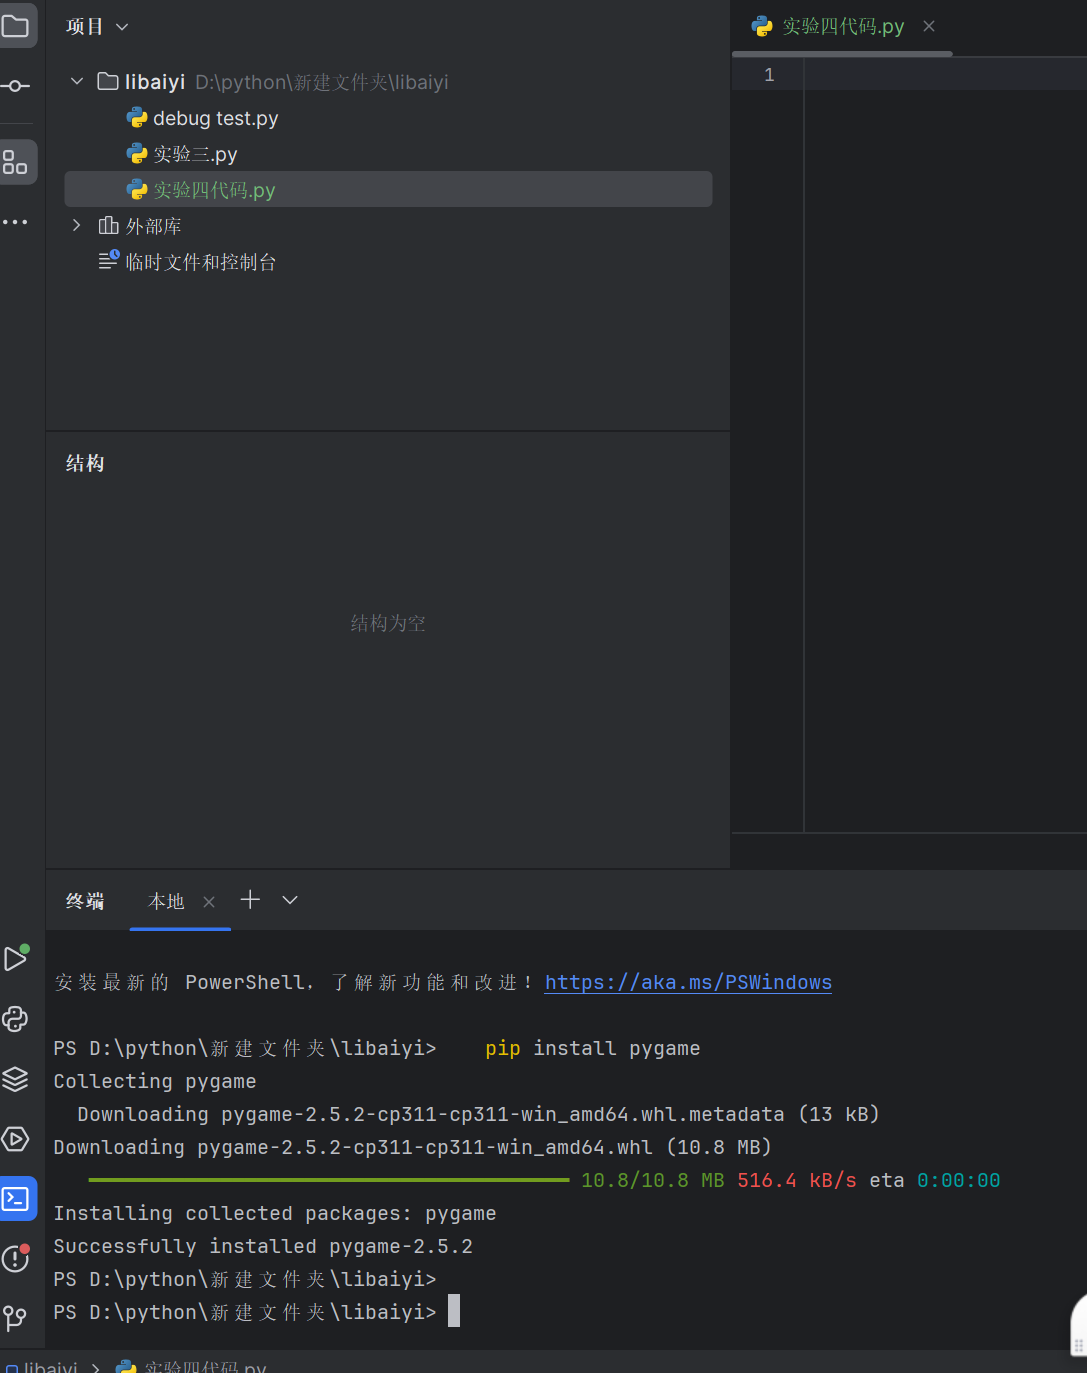This screenshot has height=1373, width=1087.
Task: Open terminal shell options dropdown arrow
Action: point(290,900)
